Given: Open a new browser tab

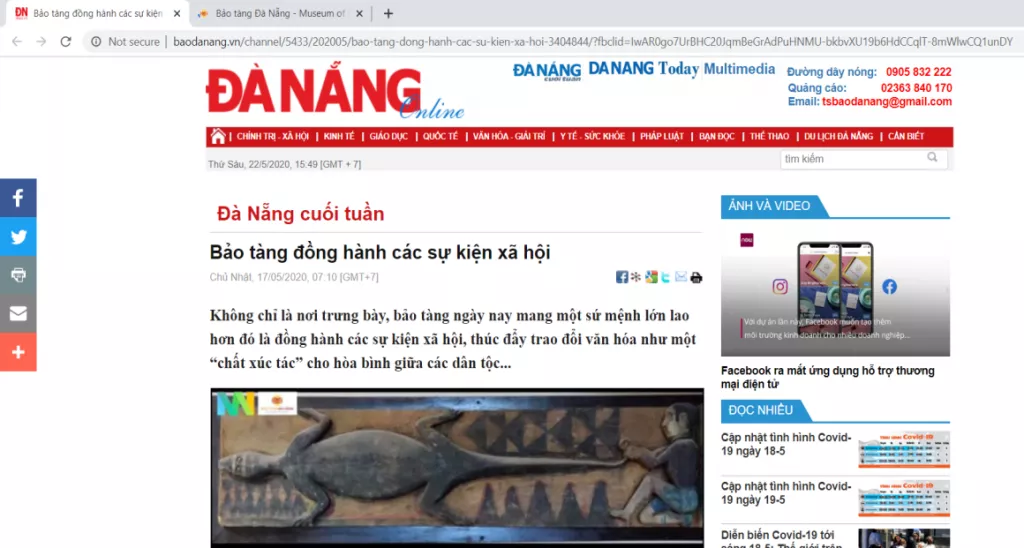Looking at the screenshot, I should click(388, 13).
